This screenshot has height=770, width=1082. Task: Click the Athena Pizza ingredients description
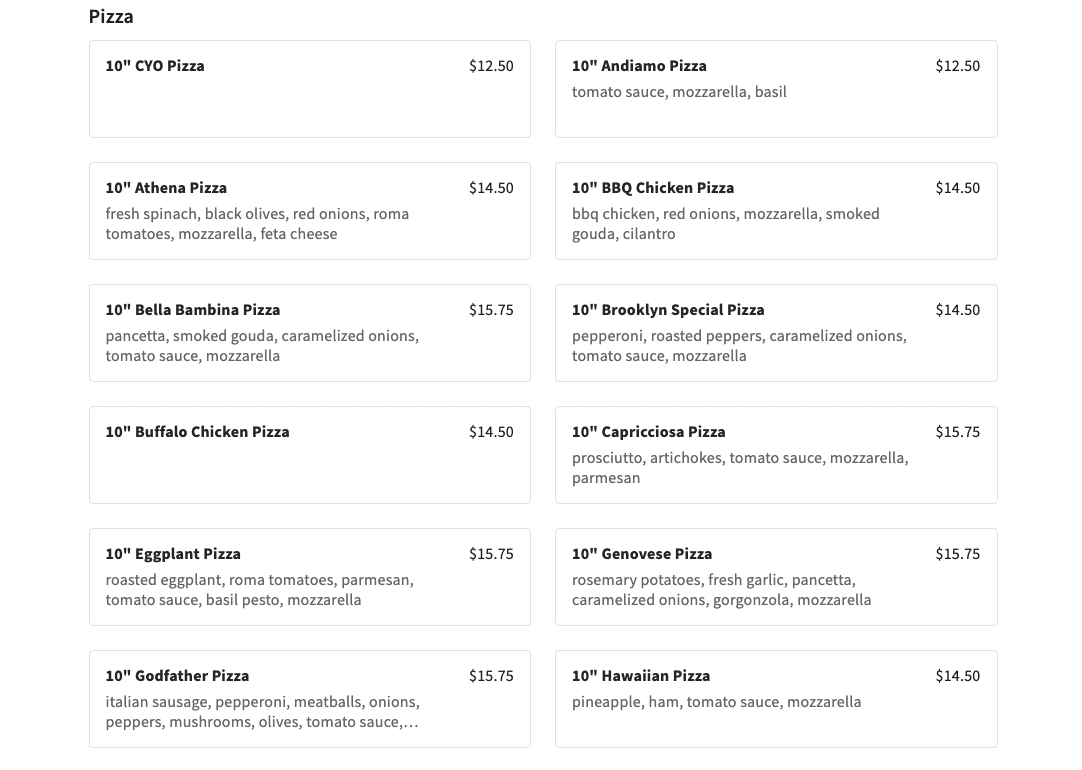tap(257, 224)
